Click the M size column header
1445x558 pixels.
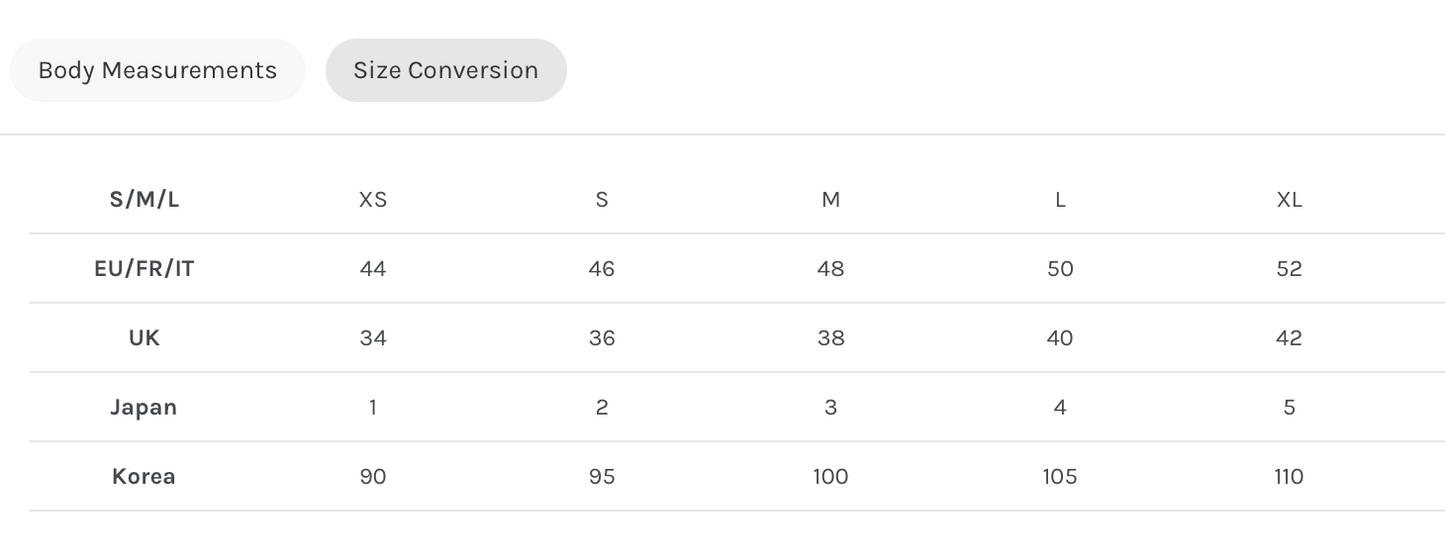pos(831,199)
